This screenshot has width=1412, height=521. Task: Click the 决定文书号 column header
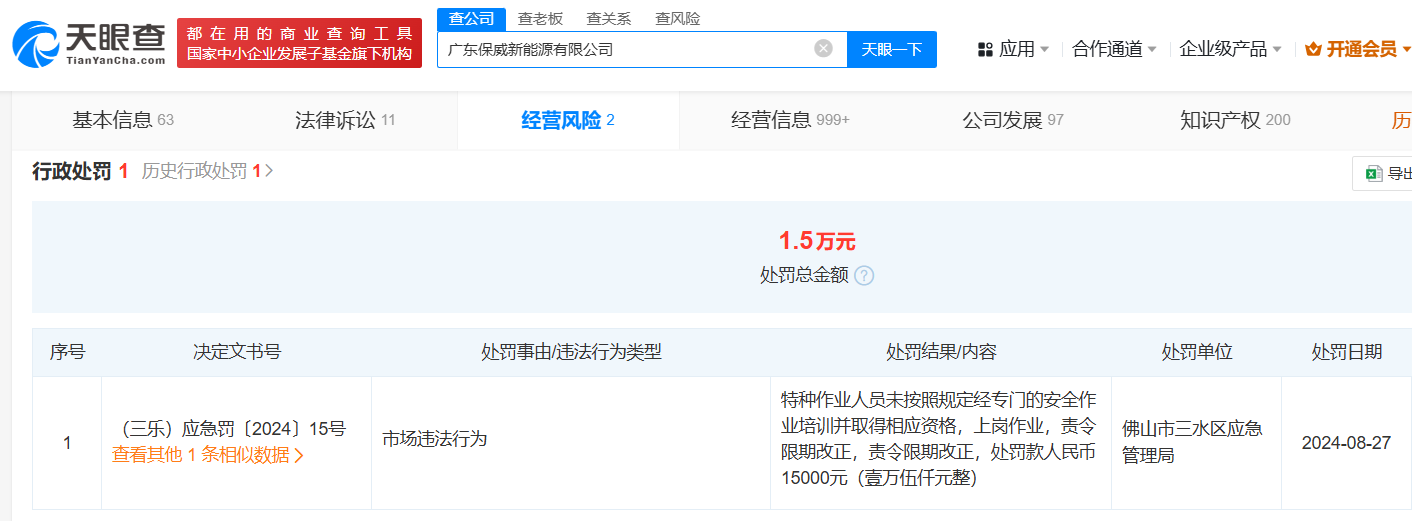point(237,352)
